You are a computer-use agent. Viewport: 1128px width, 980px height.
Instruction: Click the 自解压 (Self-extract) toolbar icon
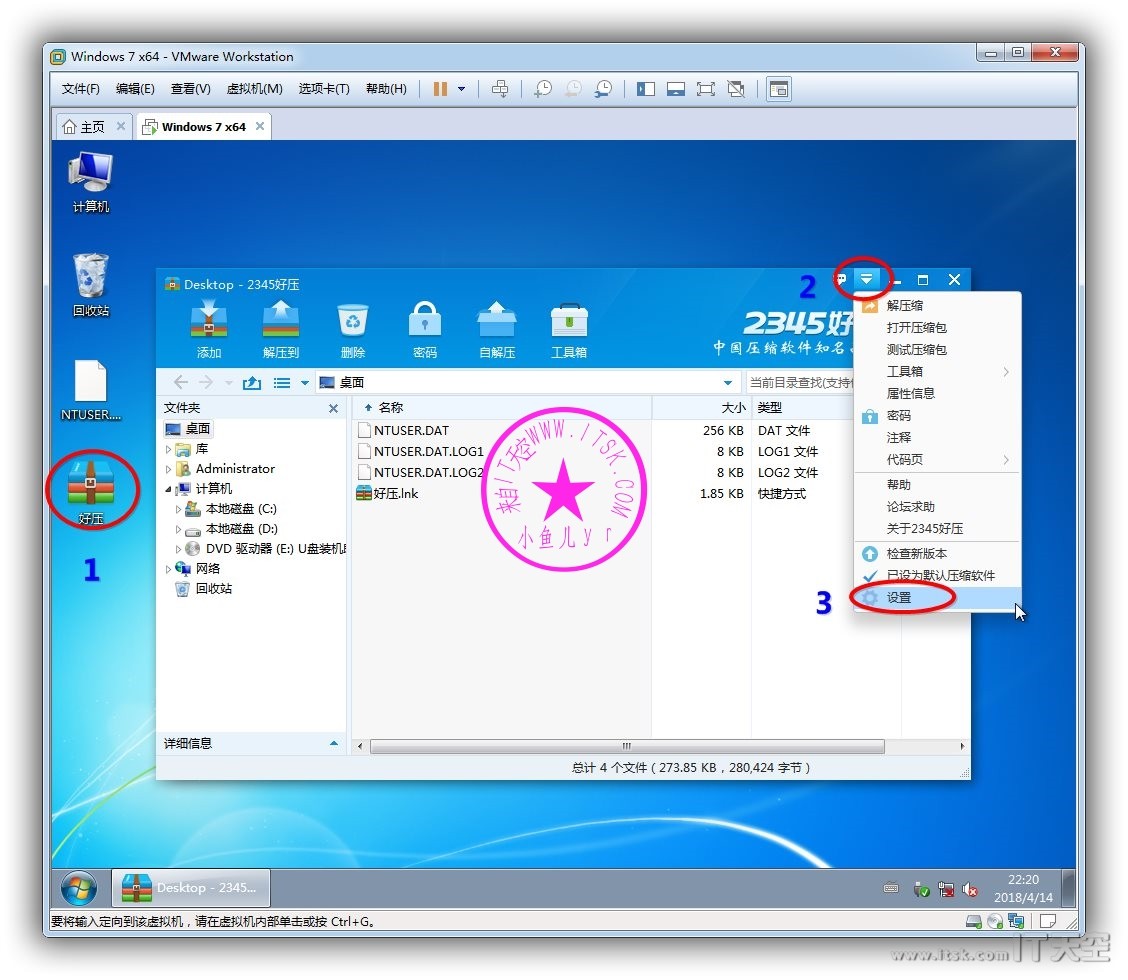[497, 322]
